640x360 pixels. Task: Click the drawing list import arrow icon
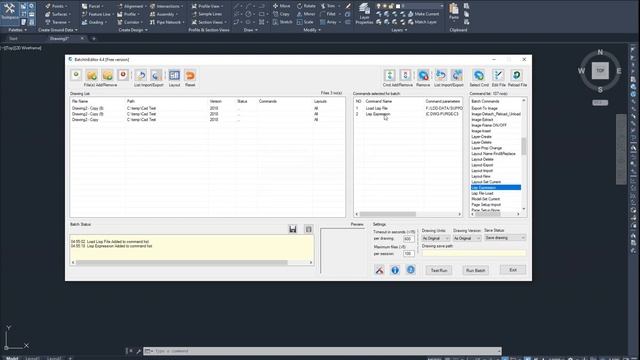(141, 75)
